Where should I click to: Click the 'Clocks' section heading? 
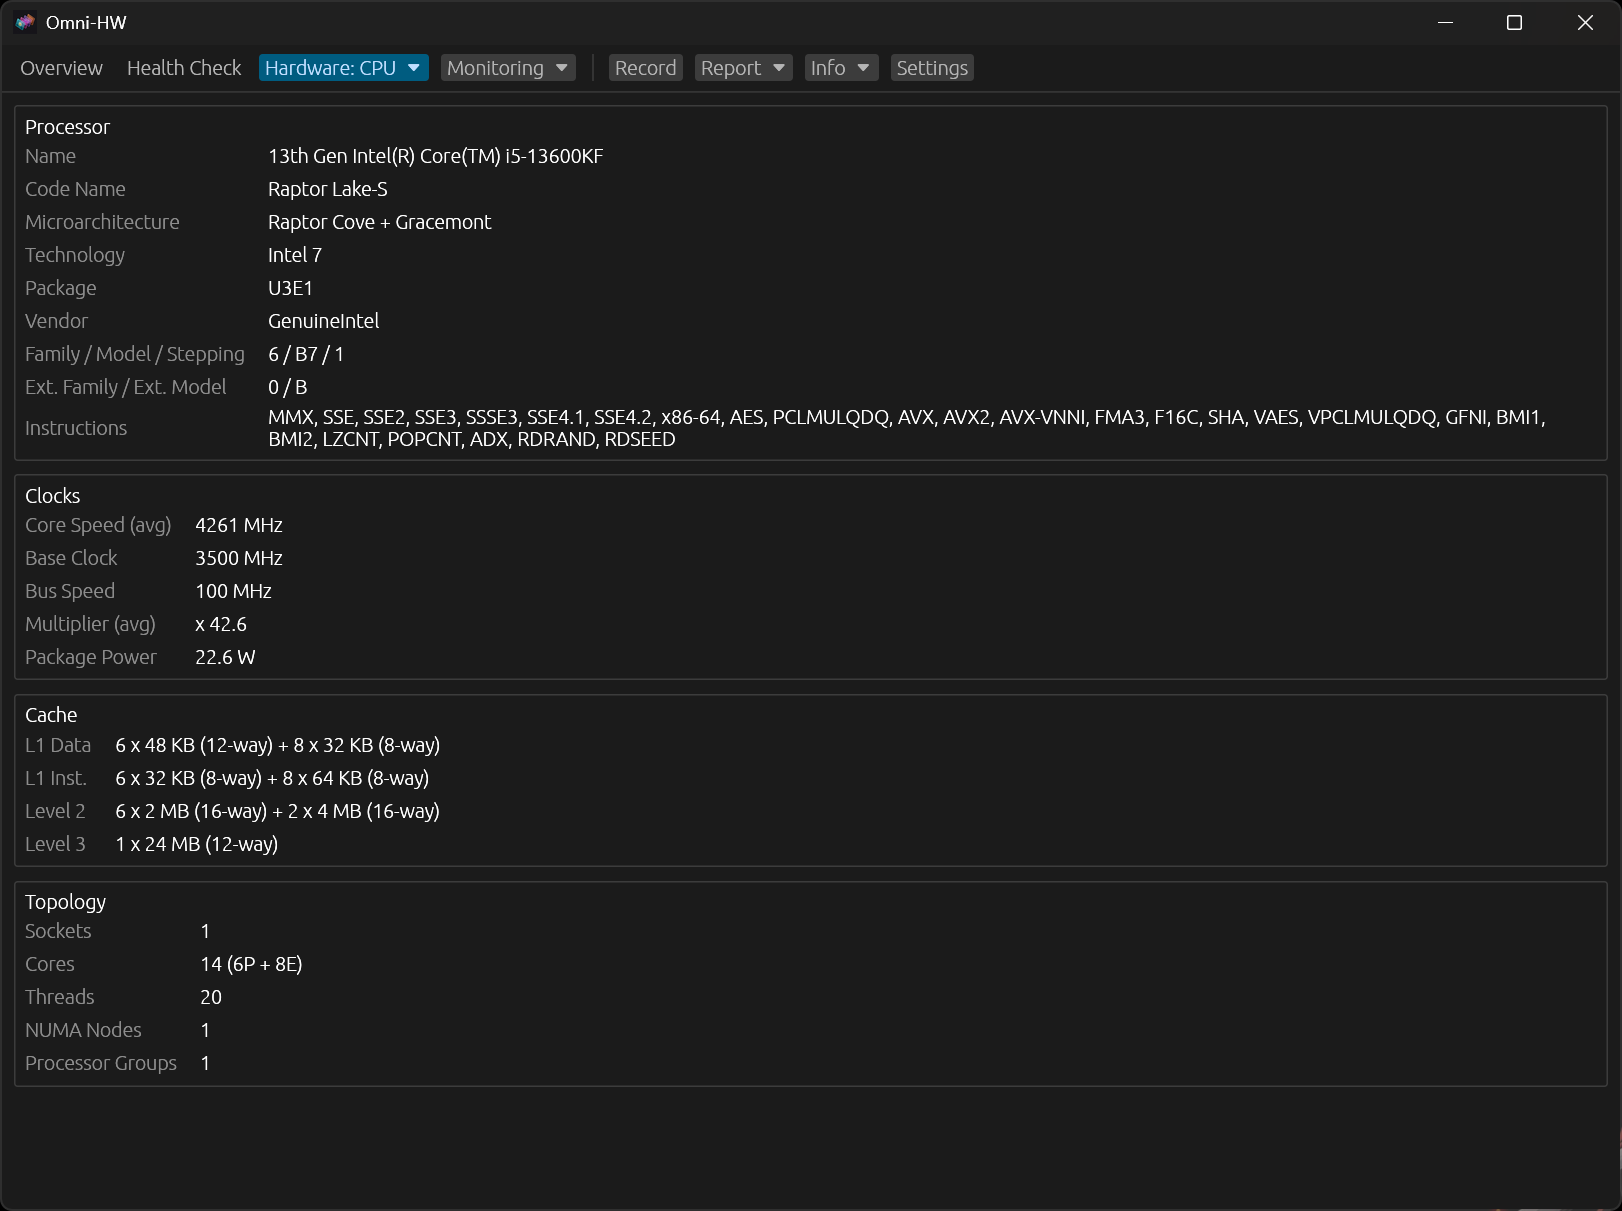pyautogui.click(x=53, y=496)
